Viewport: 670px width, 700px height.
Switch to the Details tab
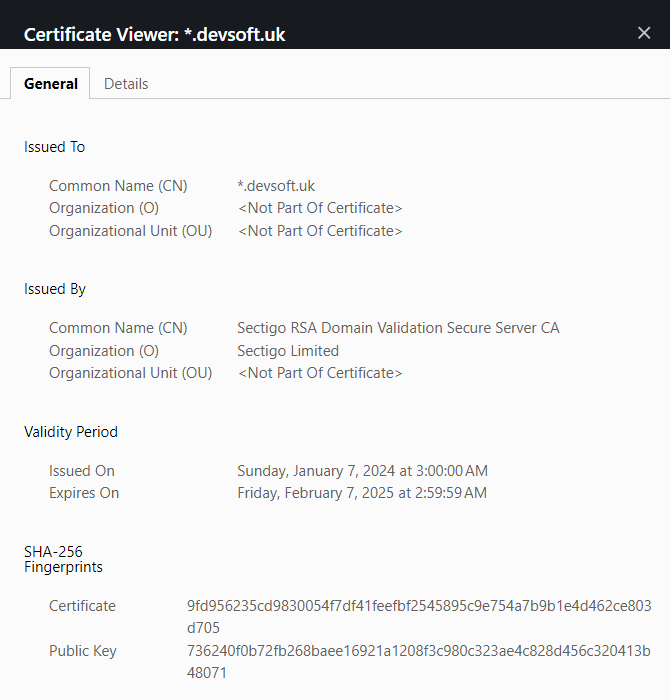tap(126, 84)
